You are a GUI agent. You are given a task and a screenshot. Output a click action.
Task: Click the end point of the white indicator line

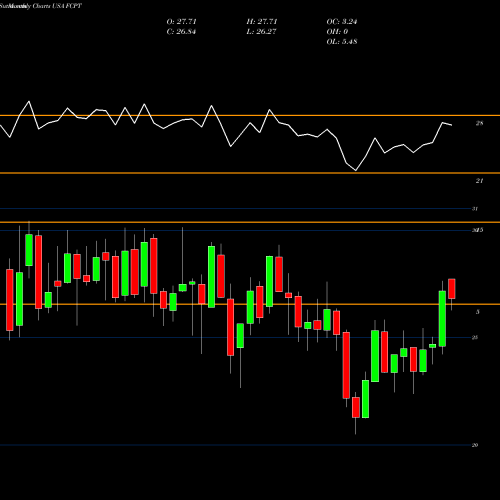(x=452, y=125)
